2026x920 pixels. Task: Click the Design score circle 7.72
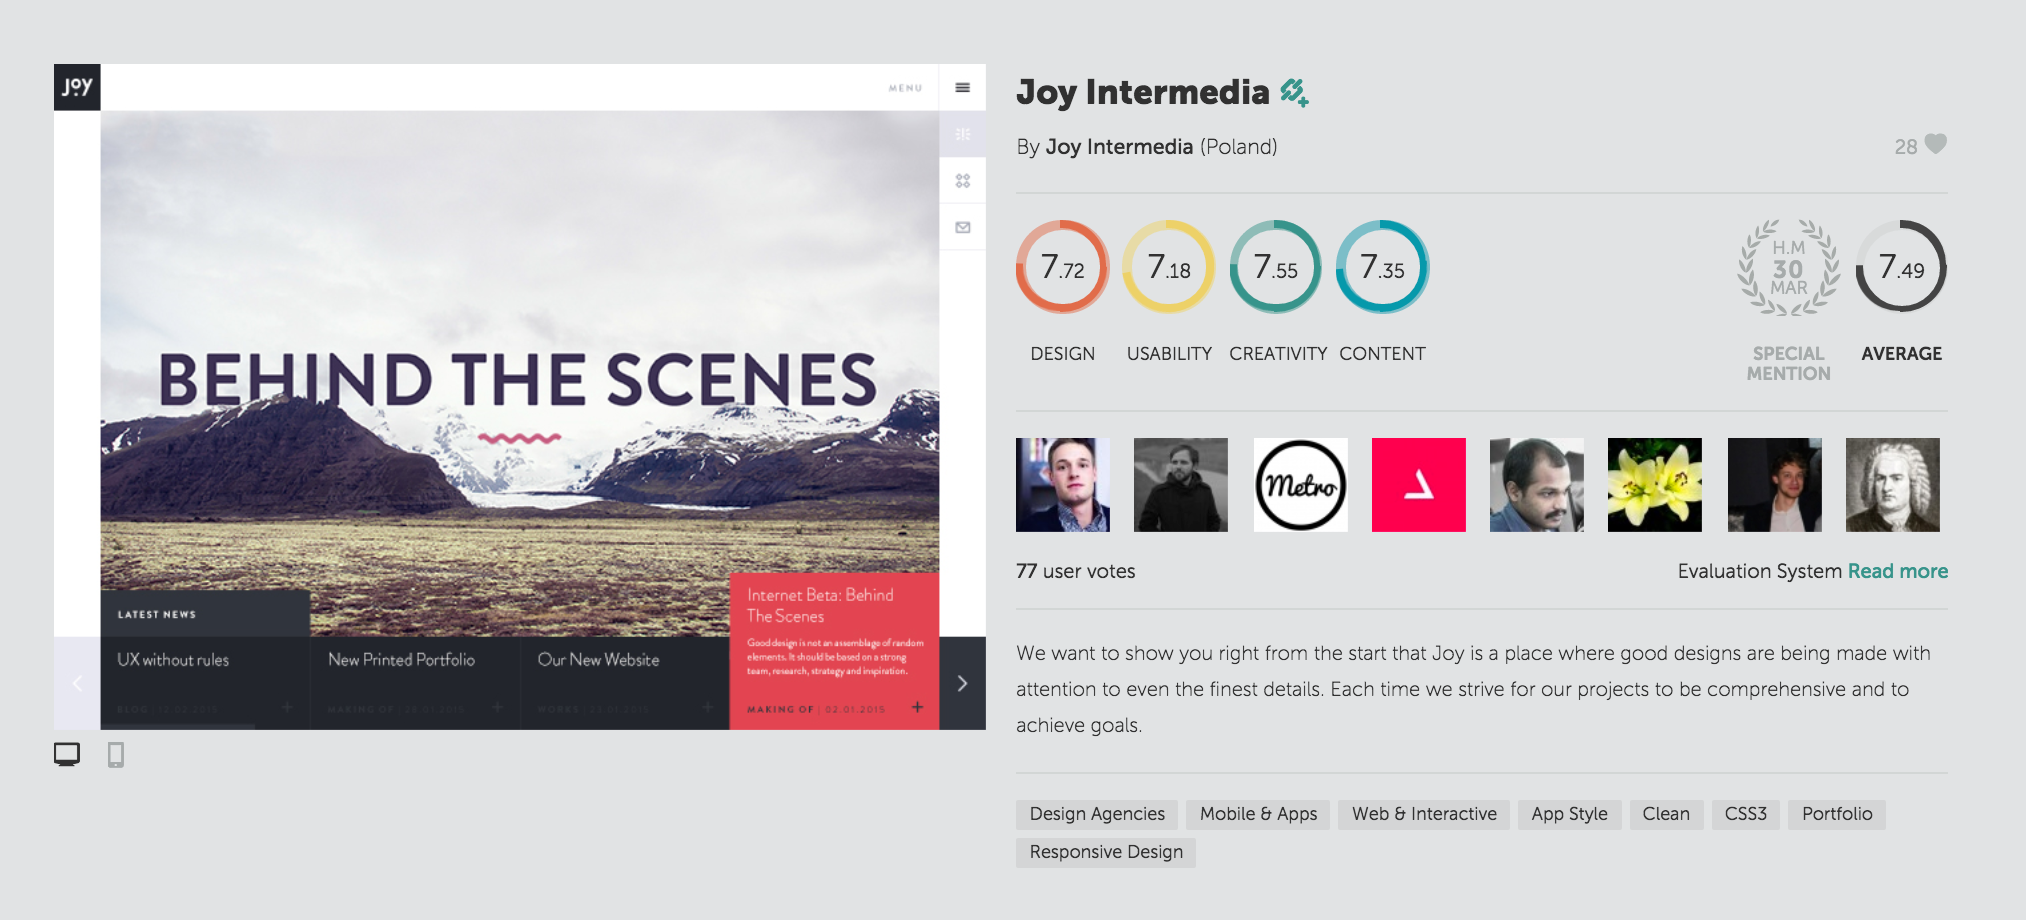1063,267
